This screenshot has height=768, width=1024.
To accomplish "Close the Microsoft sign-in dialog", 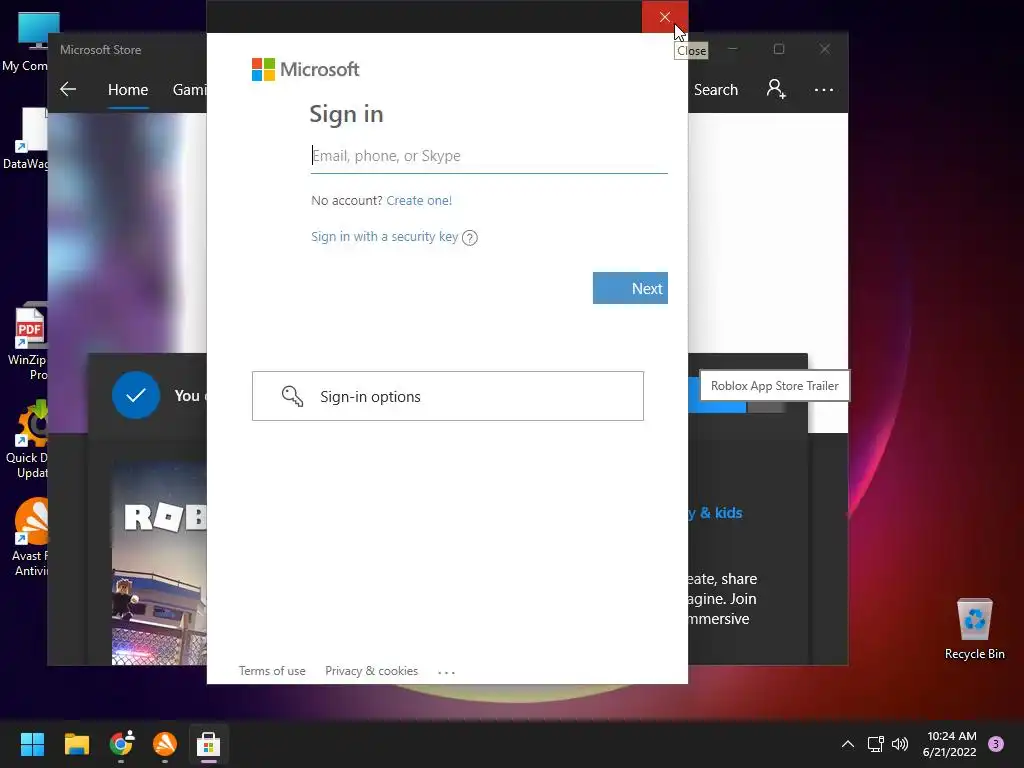I will coord(664,17).
